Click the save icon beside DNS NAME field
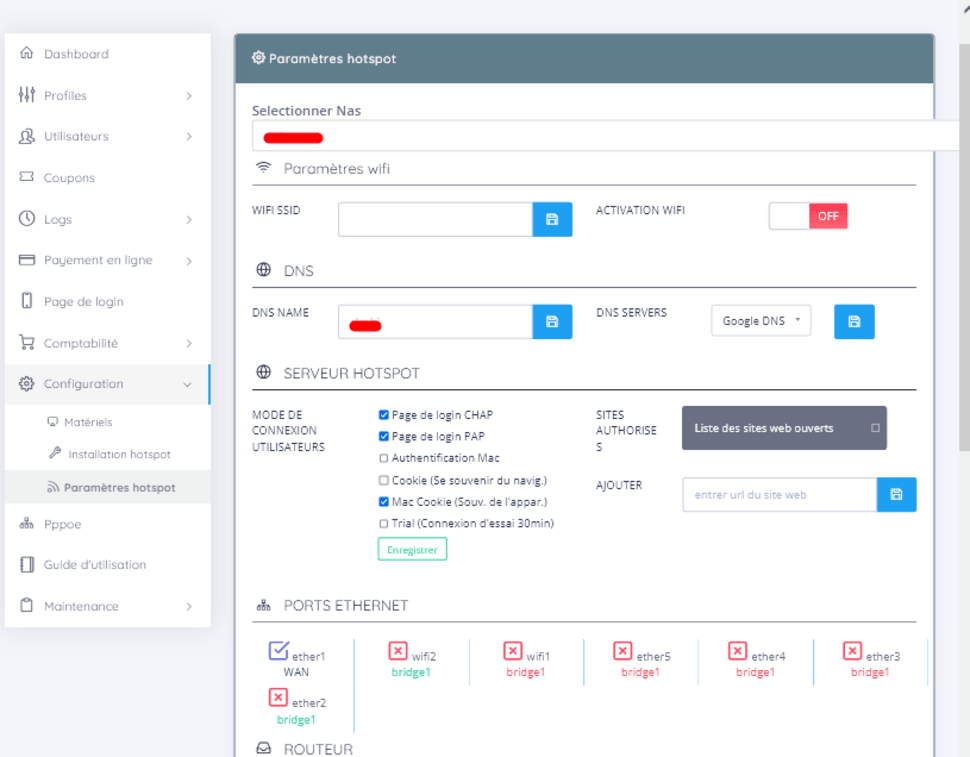The width and height of the screenshot is (970, 757). click(x=552, y=322)
